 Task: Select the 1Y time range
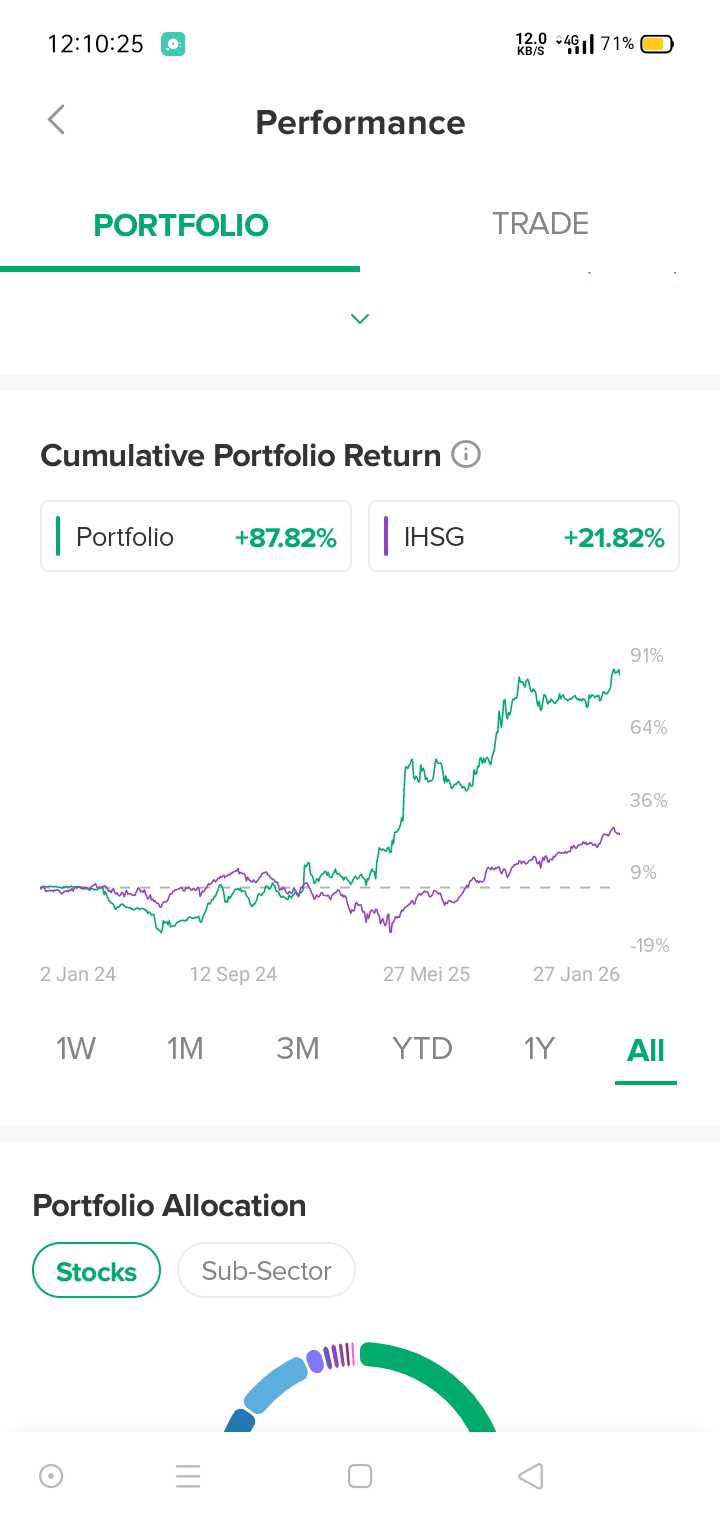539,1049
